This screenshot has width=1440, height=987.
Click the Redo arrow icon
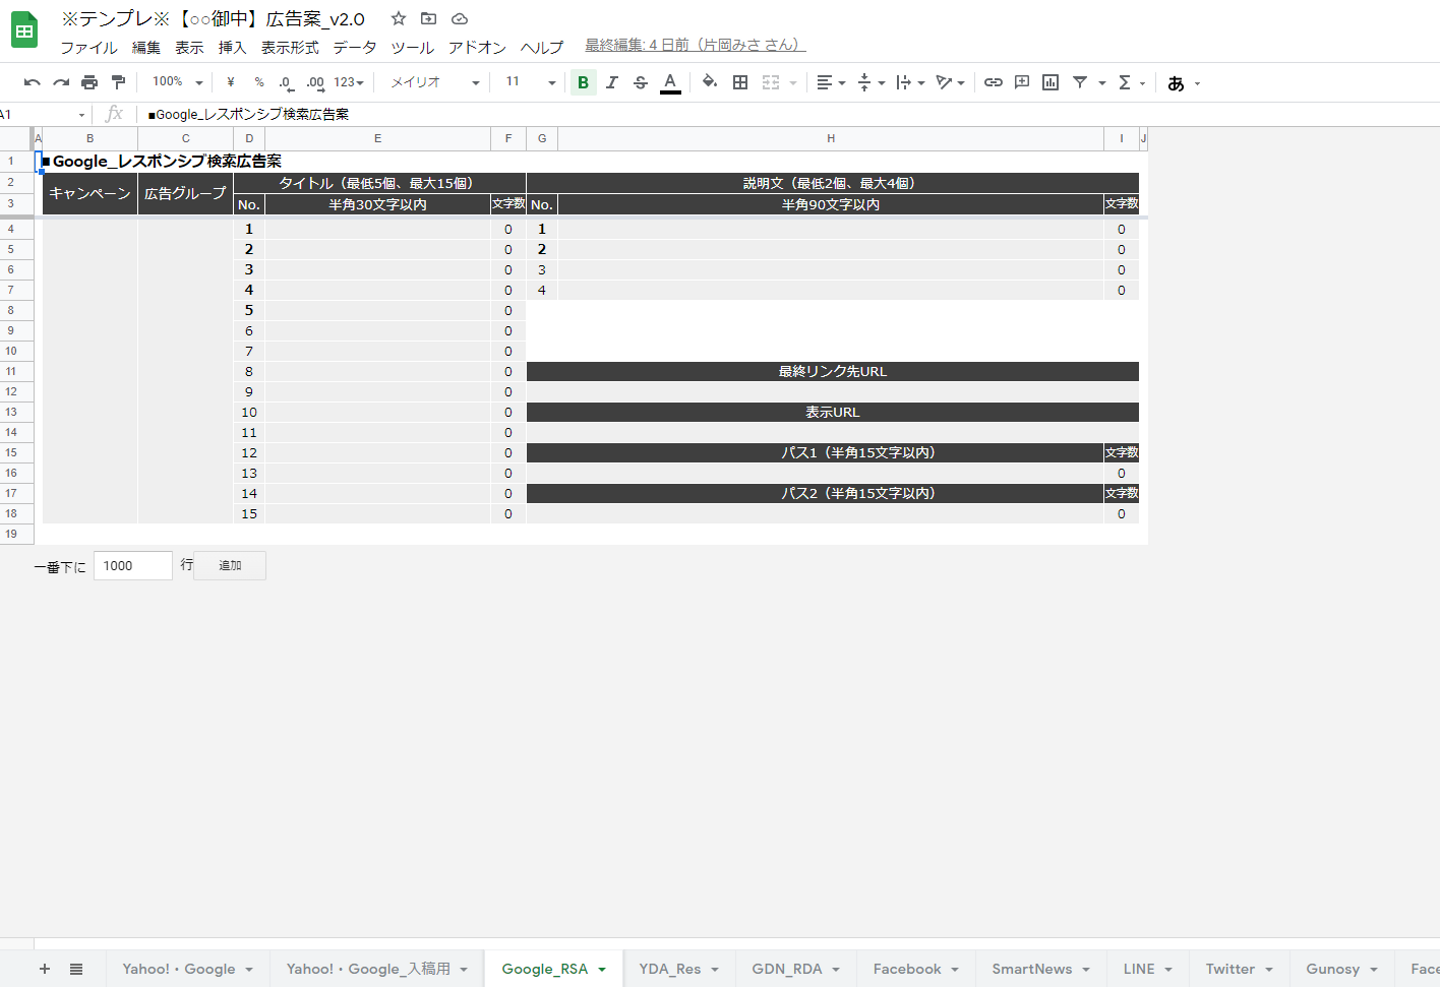[61, 83]
